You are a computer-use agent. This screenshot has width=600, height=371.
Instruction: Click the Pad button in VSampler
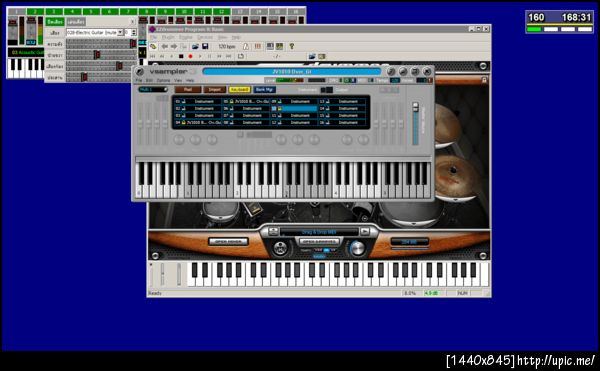188,89
